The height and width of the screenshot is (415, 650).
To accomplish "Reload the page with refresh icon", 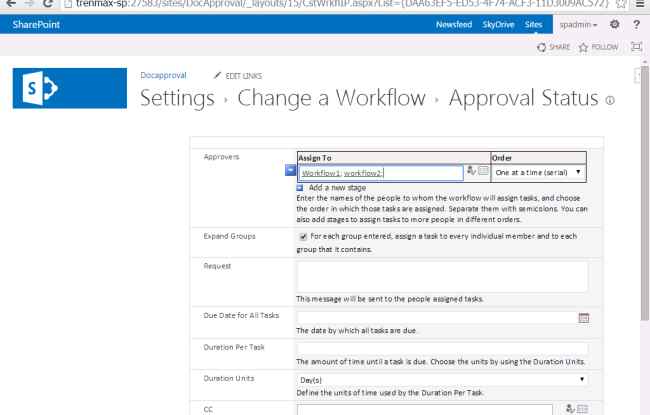I will pos(48,4).
